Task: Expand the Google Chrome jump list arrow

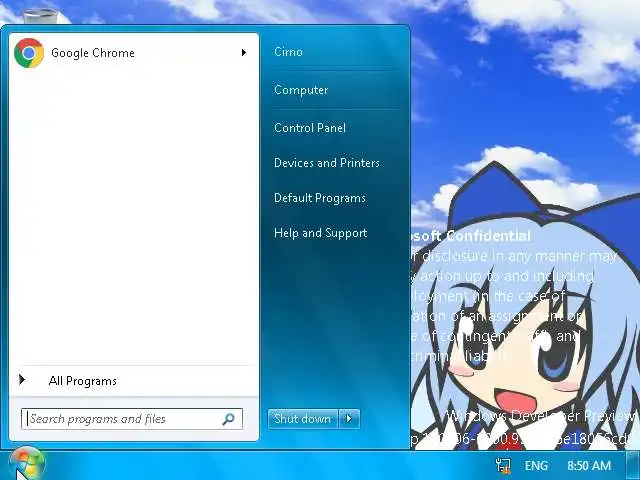Action: click(244, 53)
